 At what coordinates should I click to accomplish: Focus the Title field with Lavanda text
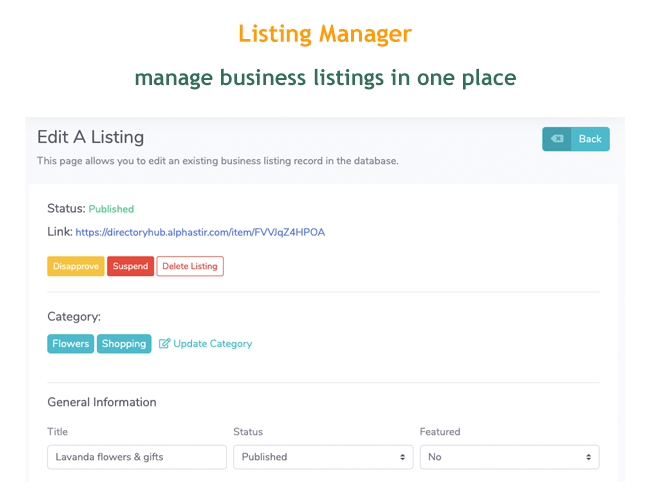click(x=136, y=457)
